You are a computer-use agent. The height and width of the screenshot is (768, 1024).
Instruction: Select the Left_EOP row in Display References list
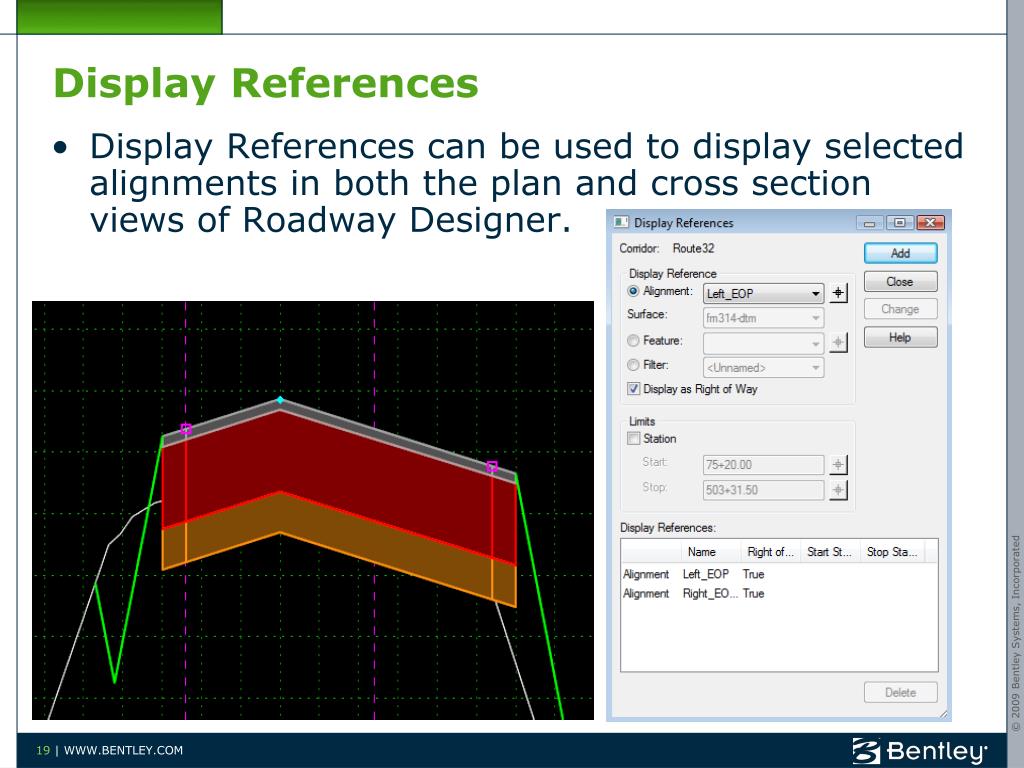(779, 574)
